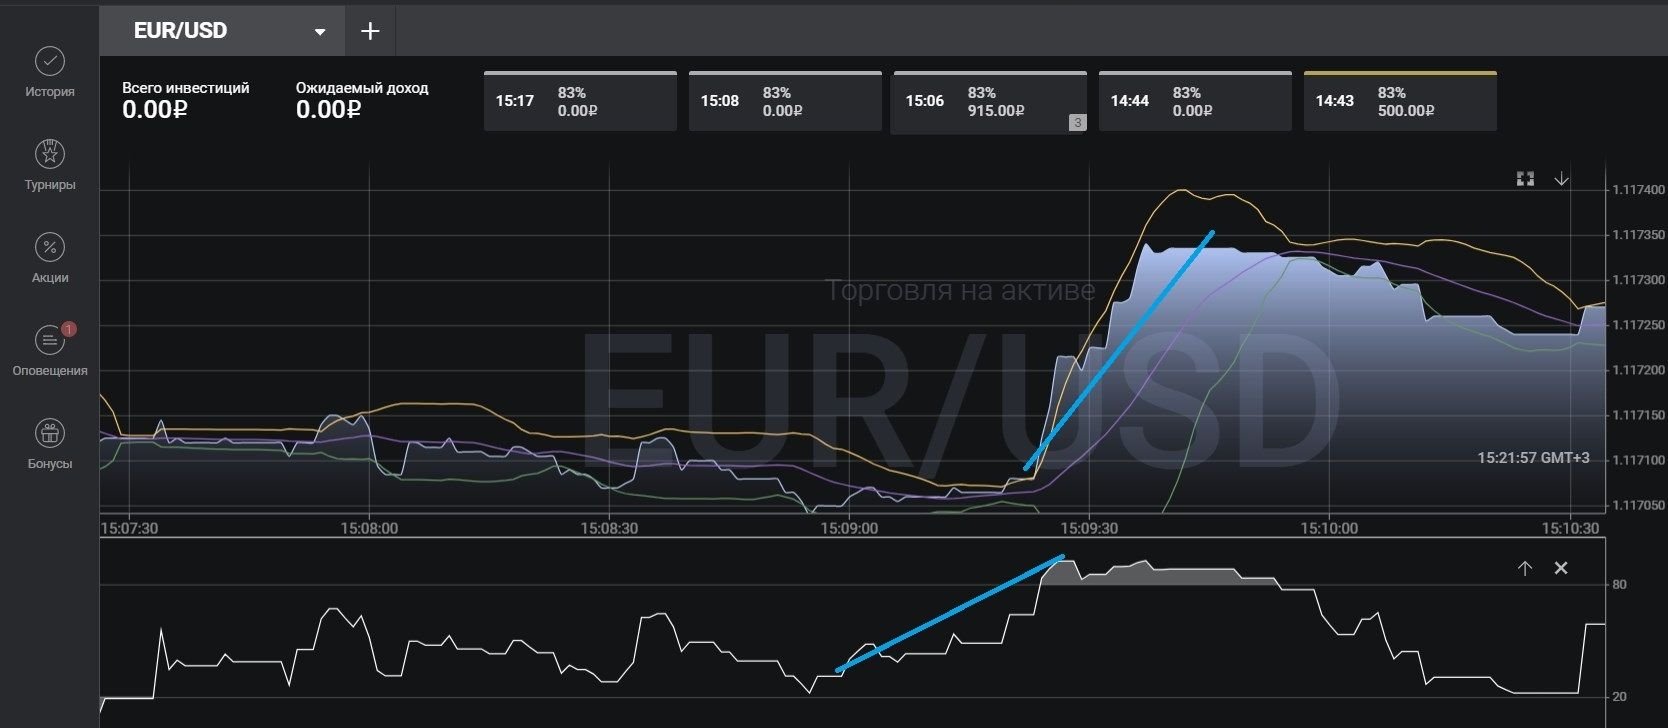Click the 1.117100 price axis label

click(1638, 460)
